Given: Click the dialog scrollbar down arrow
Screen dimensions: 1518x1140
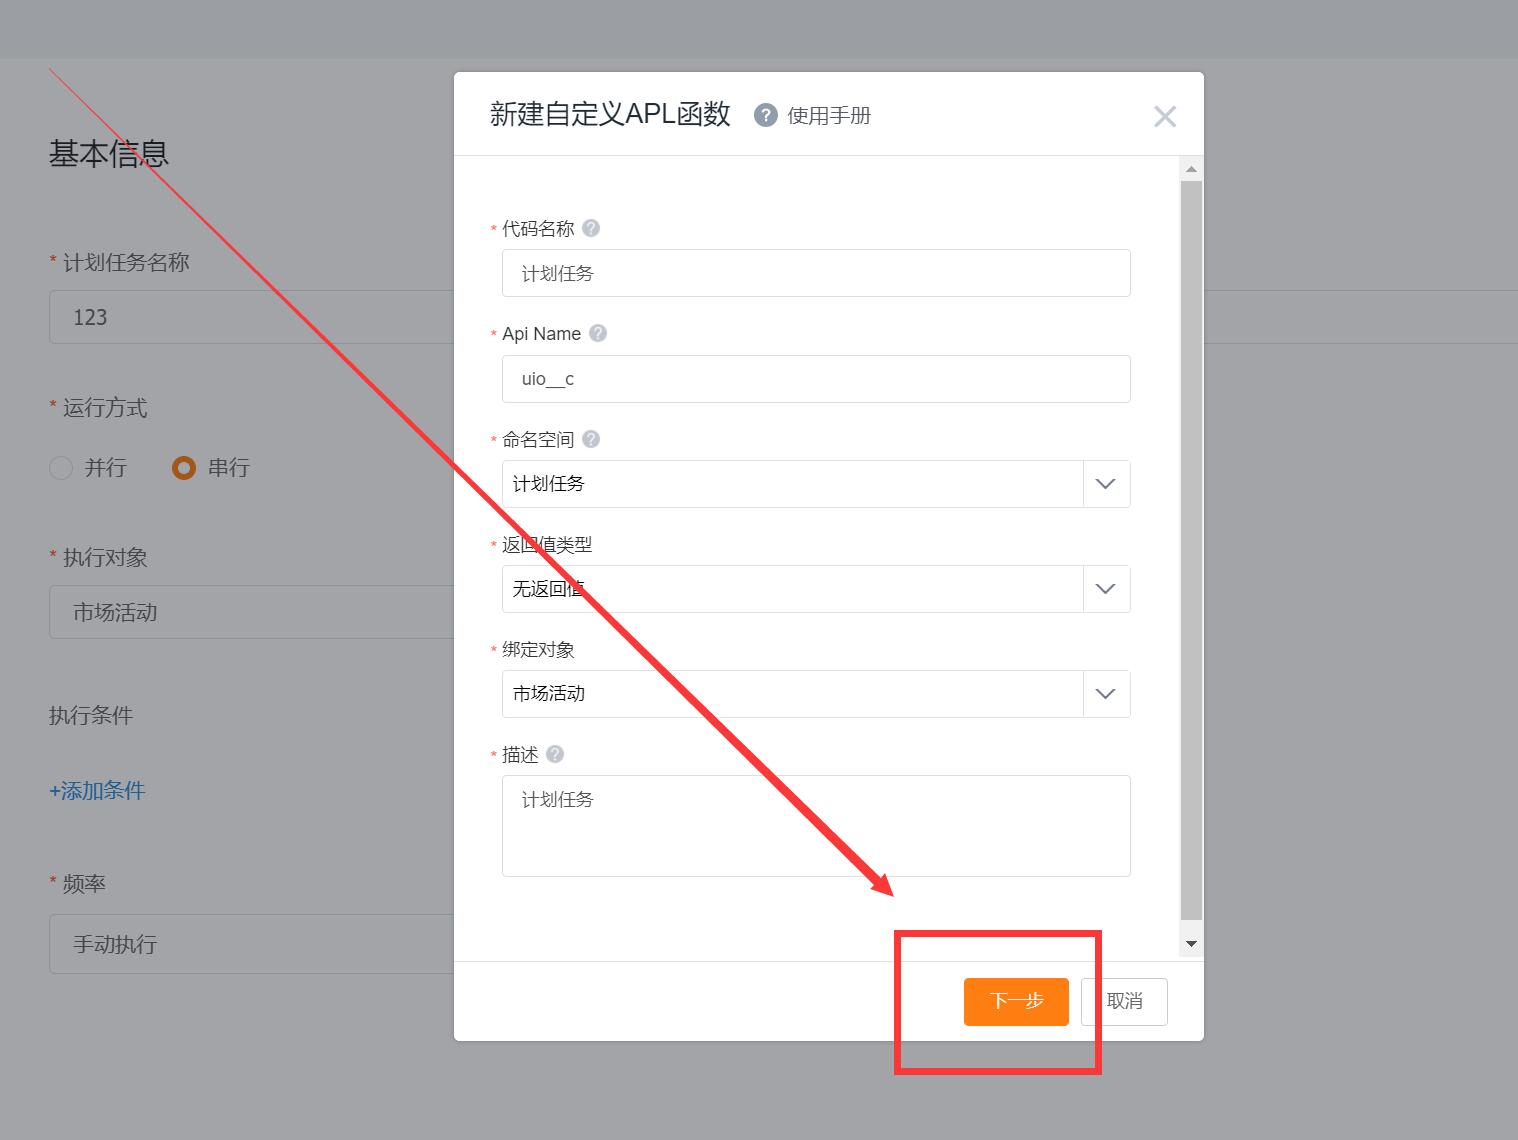Looking at the screenshot, I should pos(1191,943).
